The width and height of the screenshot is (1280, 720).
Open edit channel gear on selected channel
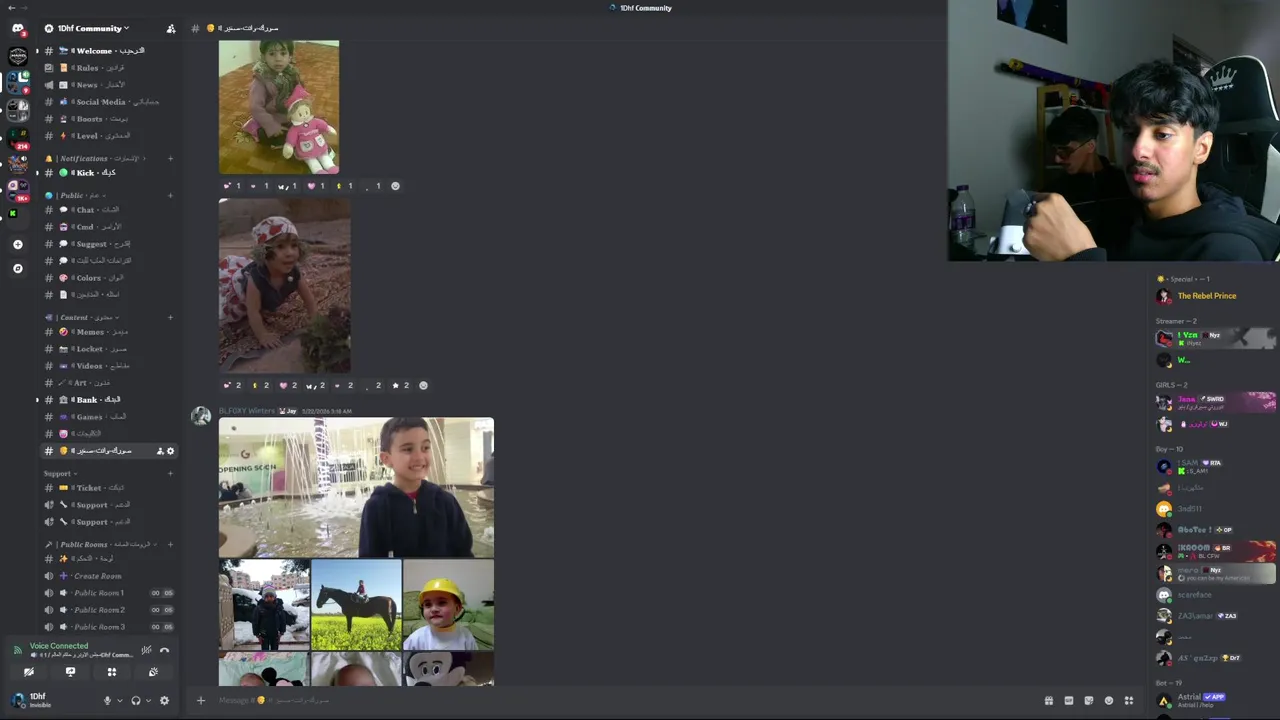pyautogui.click(x=170, y=451)
